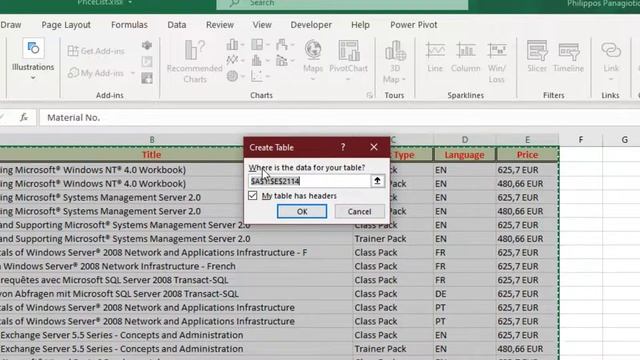
Task: Cancel the Create Table dialog
Action: 359,211
